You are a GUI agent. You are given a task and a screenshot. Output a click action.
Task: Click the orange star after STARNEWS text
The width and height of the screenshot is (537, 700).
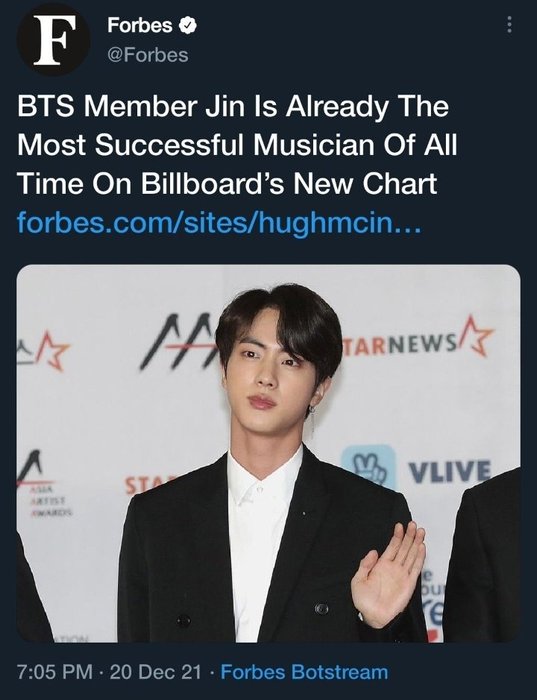(476, 336)
